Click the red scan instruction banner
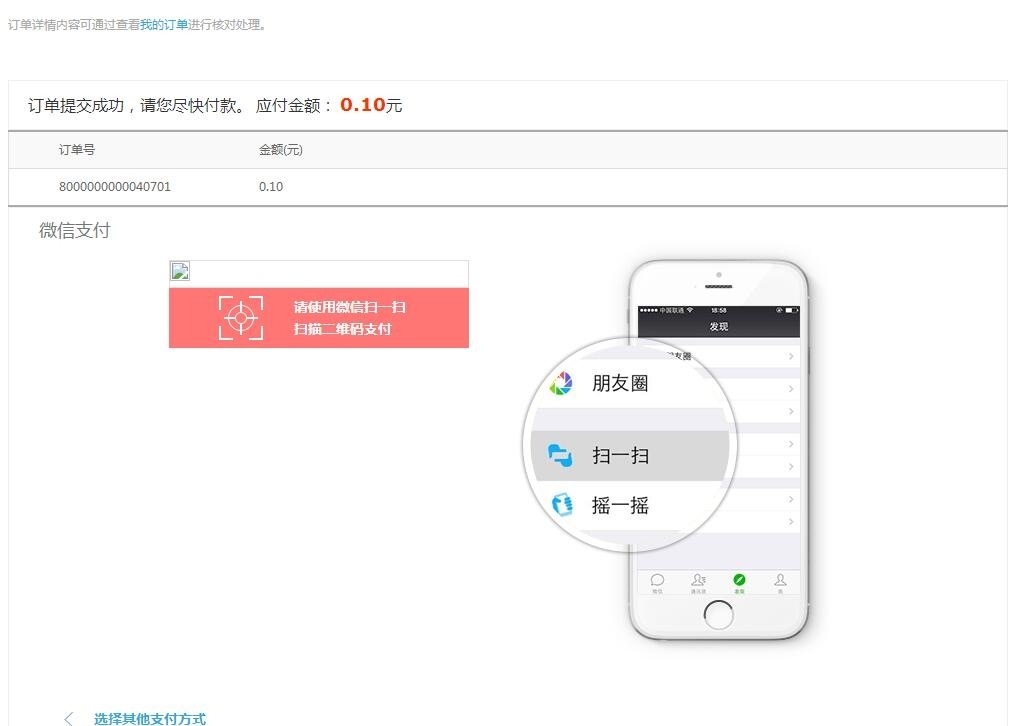The image size is (1026, 726). click(x=319, y=318)
